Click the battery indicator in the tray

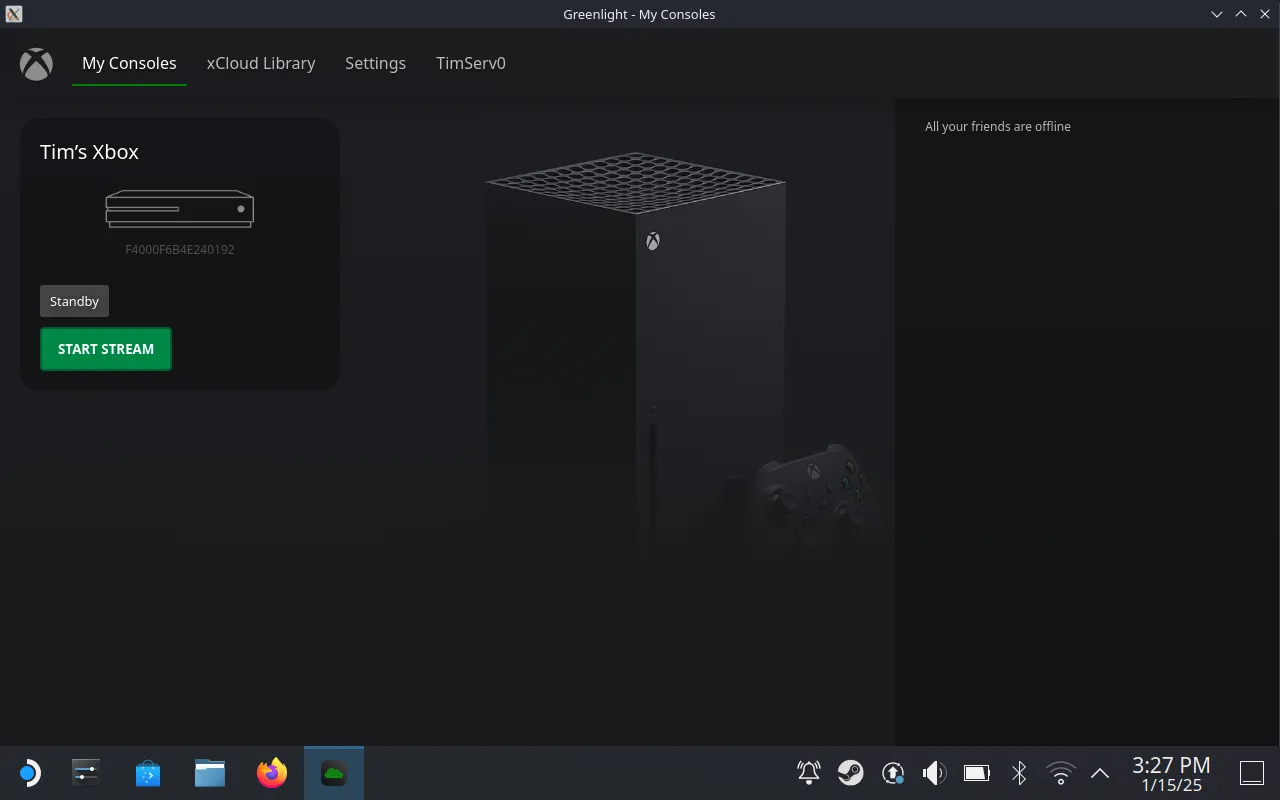click(x=976, y=772)
